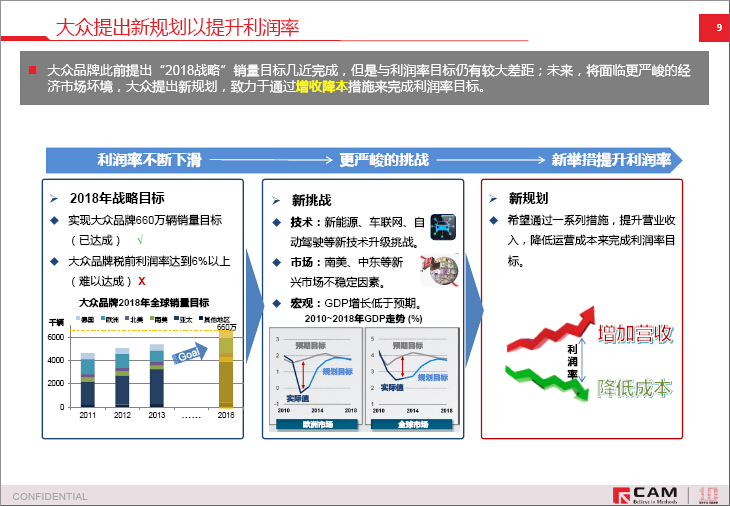Click the red 10 anniversary logo in the footer

(709, 495)
